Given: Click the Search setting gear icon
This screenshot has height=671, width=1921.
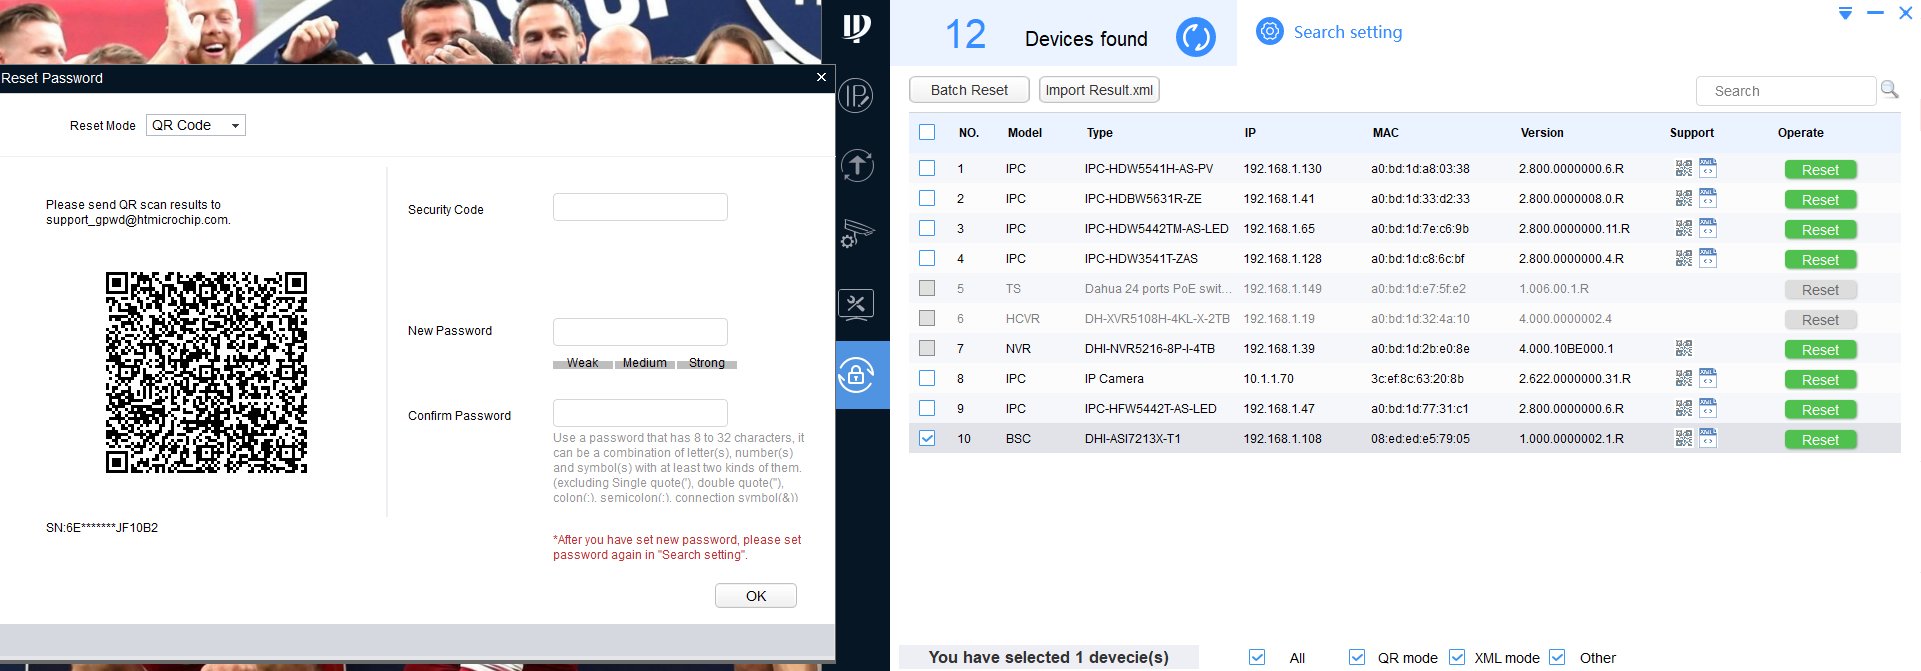Looking at the screenshot, I should click(1269, 32).
